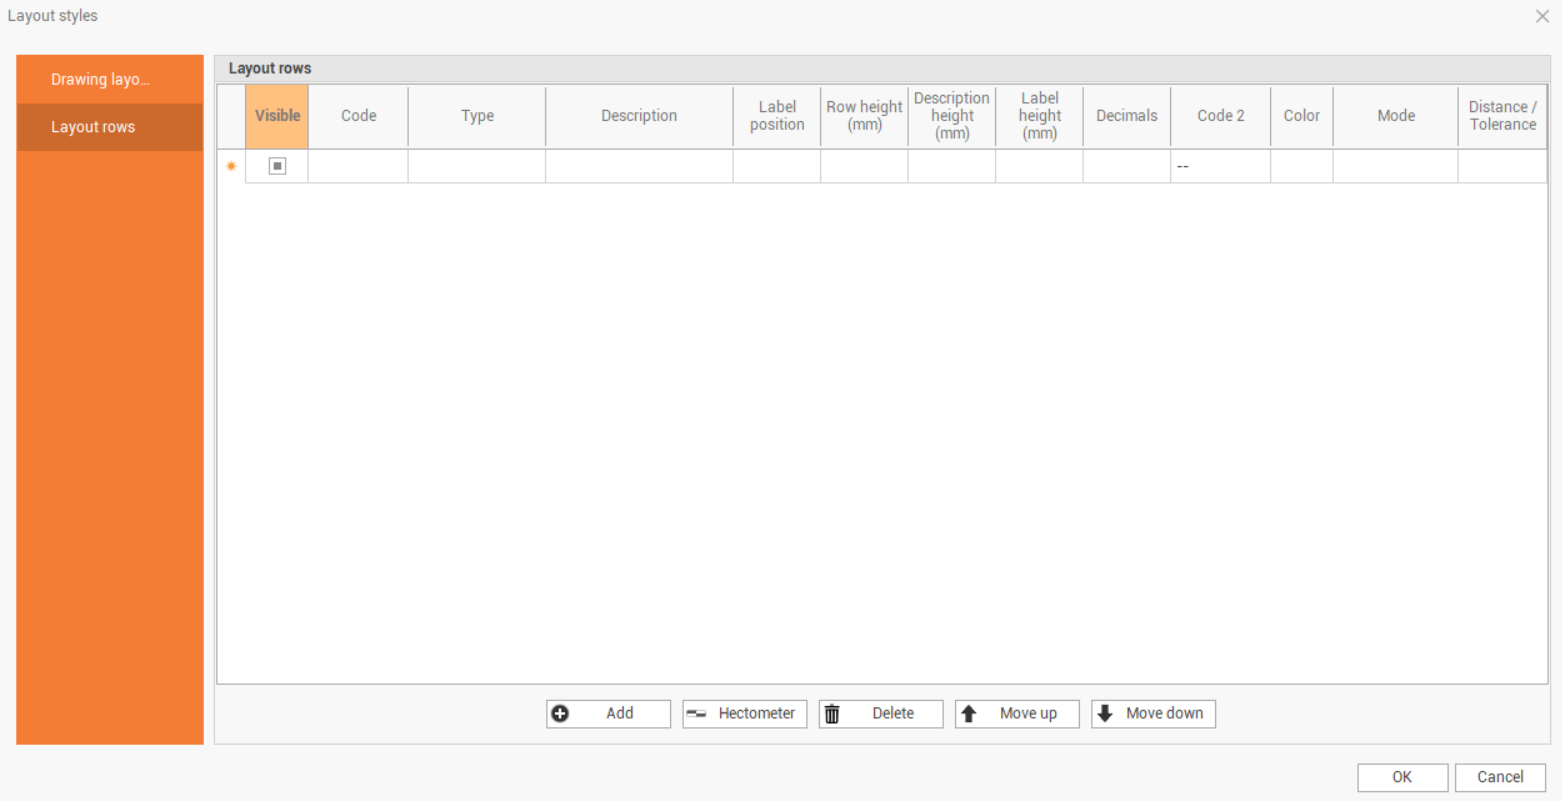Click the Move up arrow icon
1562x801 pixels.
click(x=968, y=714)
